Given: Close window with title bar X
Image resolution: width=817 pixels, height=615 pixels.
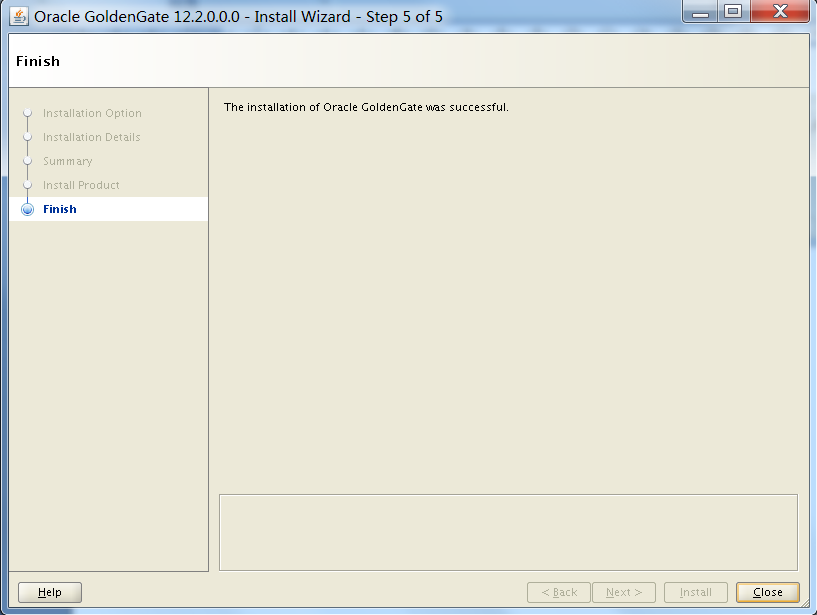Looking at the screenshot, I should [x=780, y=11].
